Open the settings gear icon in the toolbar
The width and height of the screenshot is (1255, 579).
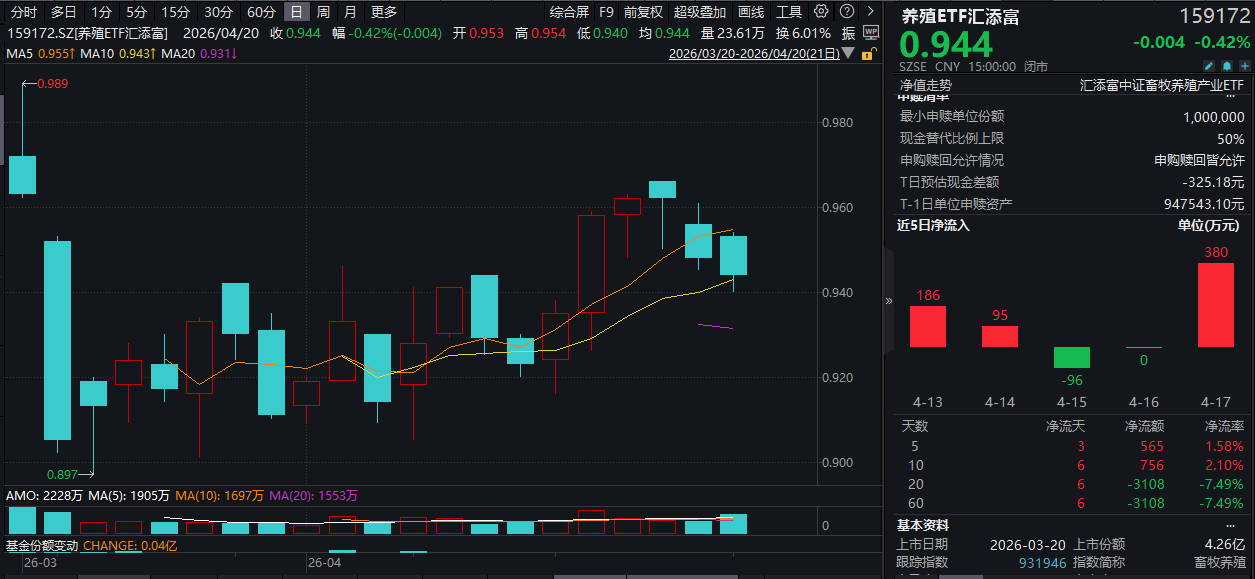pyautogui.click(x=821, y=11)
